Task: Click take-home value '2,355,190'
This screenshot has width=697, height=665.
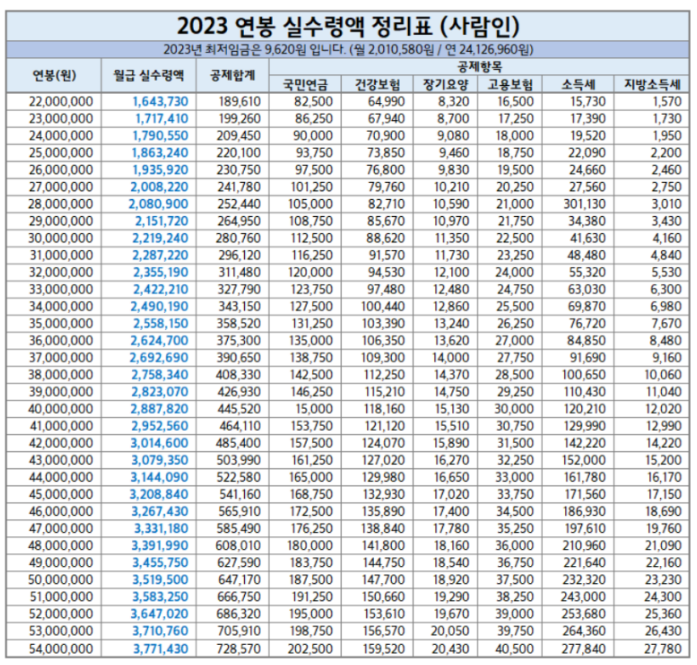Action: (161, 272)
